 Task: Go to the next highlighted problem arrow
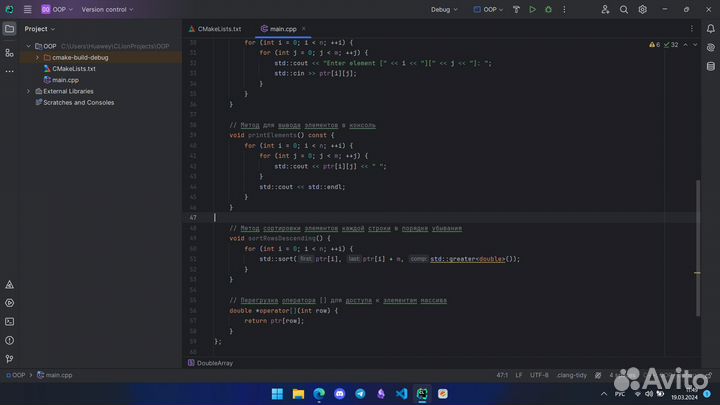(695, 45)
